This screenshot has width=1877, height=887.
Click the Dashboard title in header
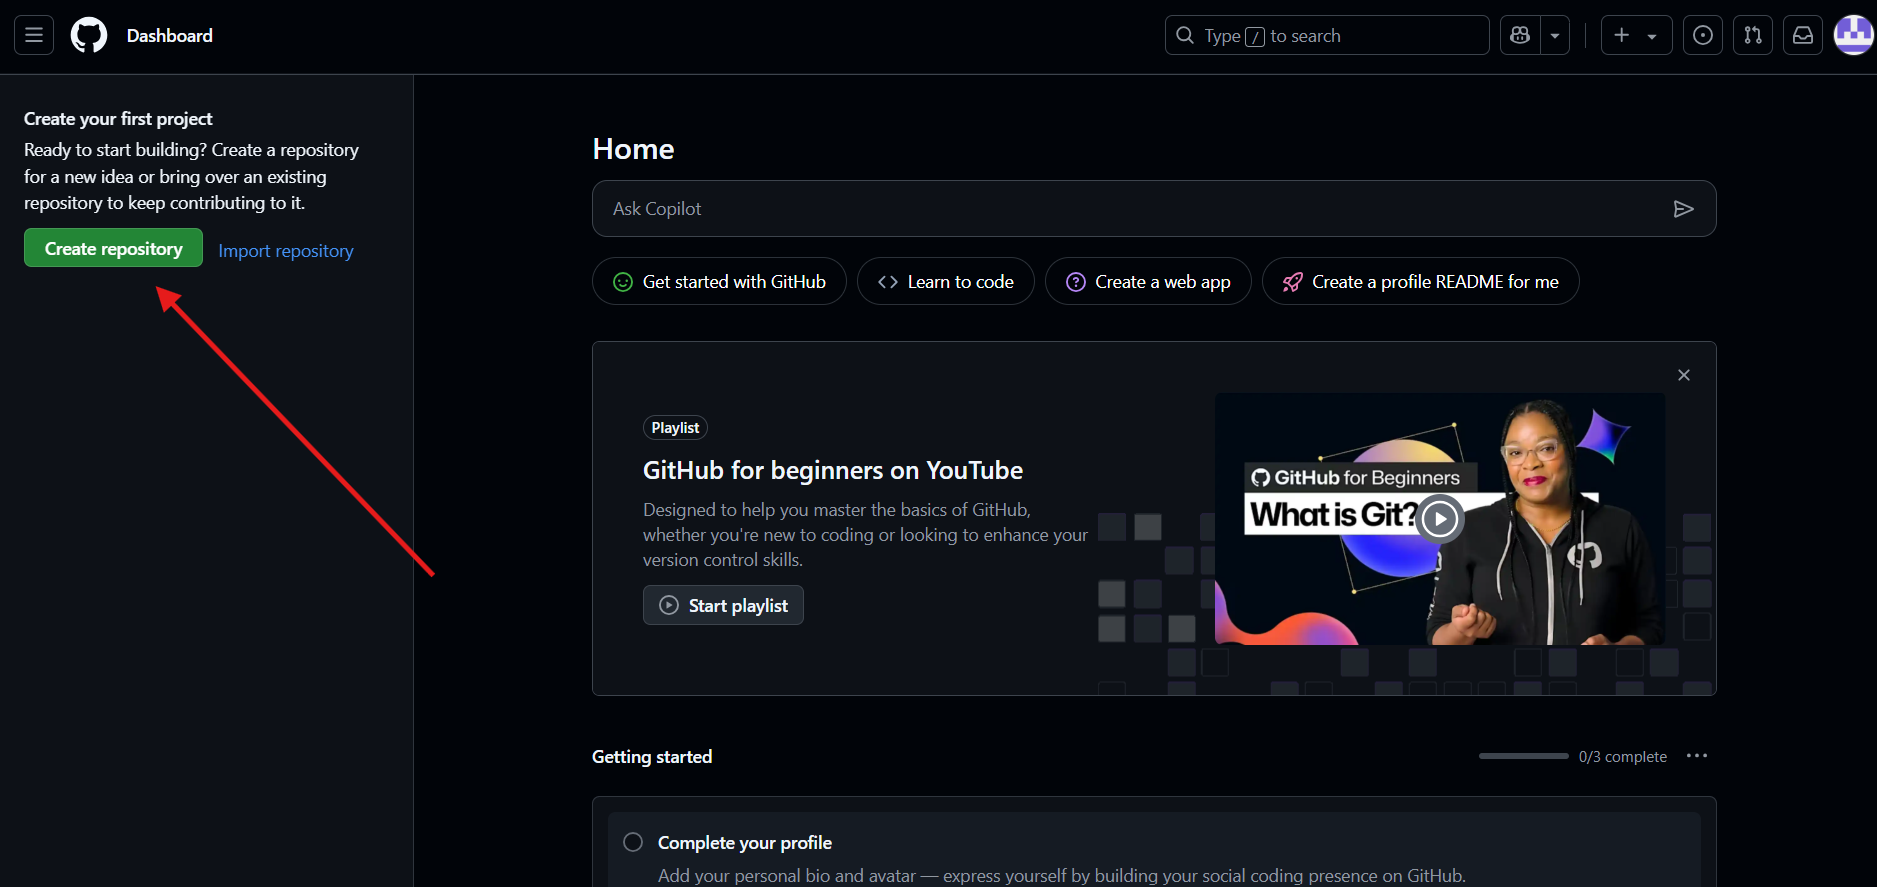(170, 35)
